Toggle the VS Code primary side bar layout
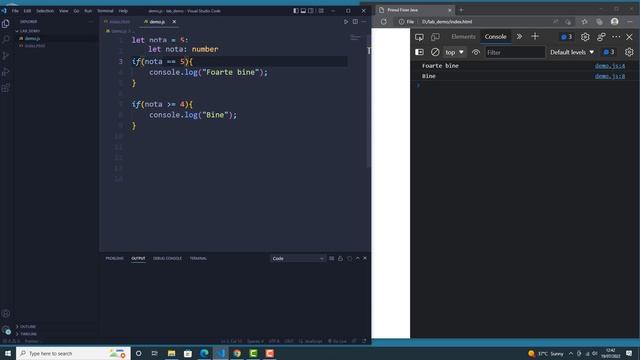 coord(296,11)
